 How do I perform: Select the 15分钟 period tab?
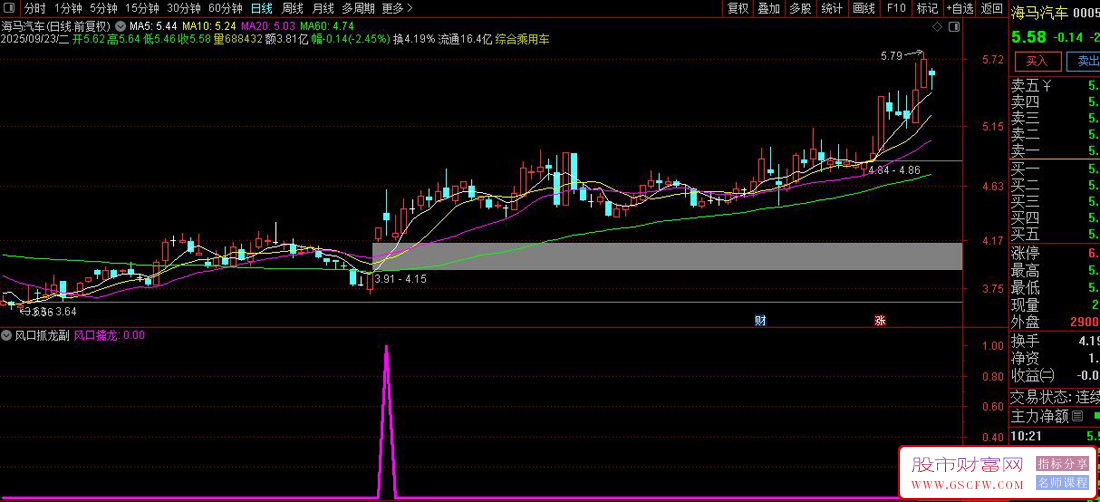tap(142, 8)
